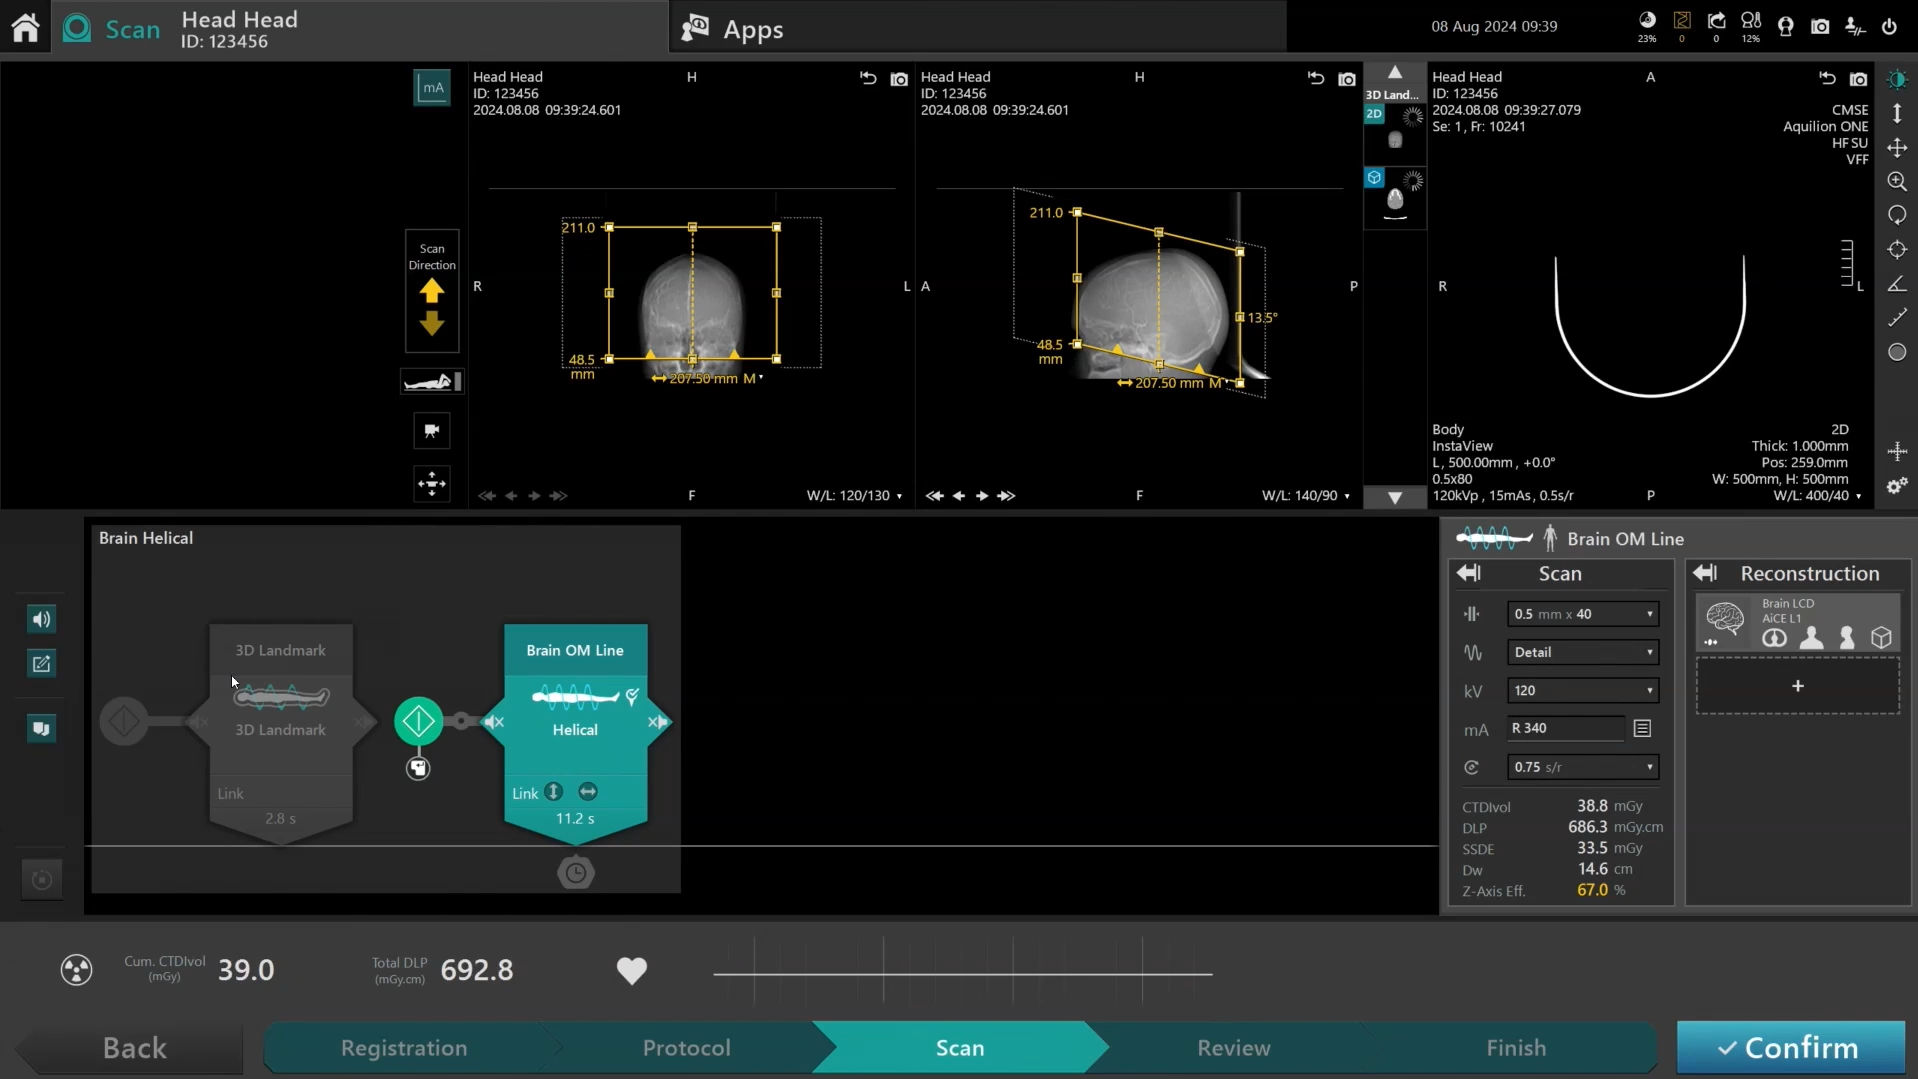Click the Confirm button
Image resolution: width=1918 pixels, height=1079 pixels.
coord(1790,1048)
